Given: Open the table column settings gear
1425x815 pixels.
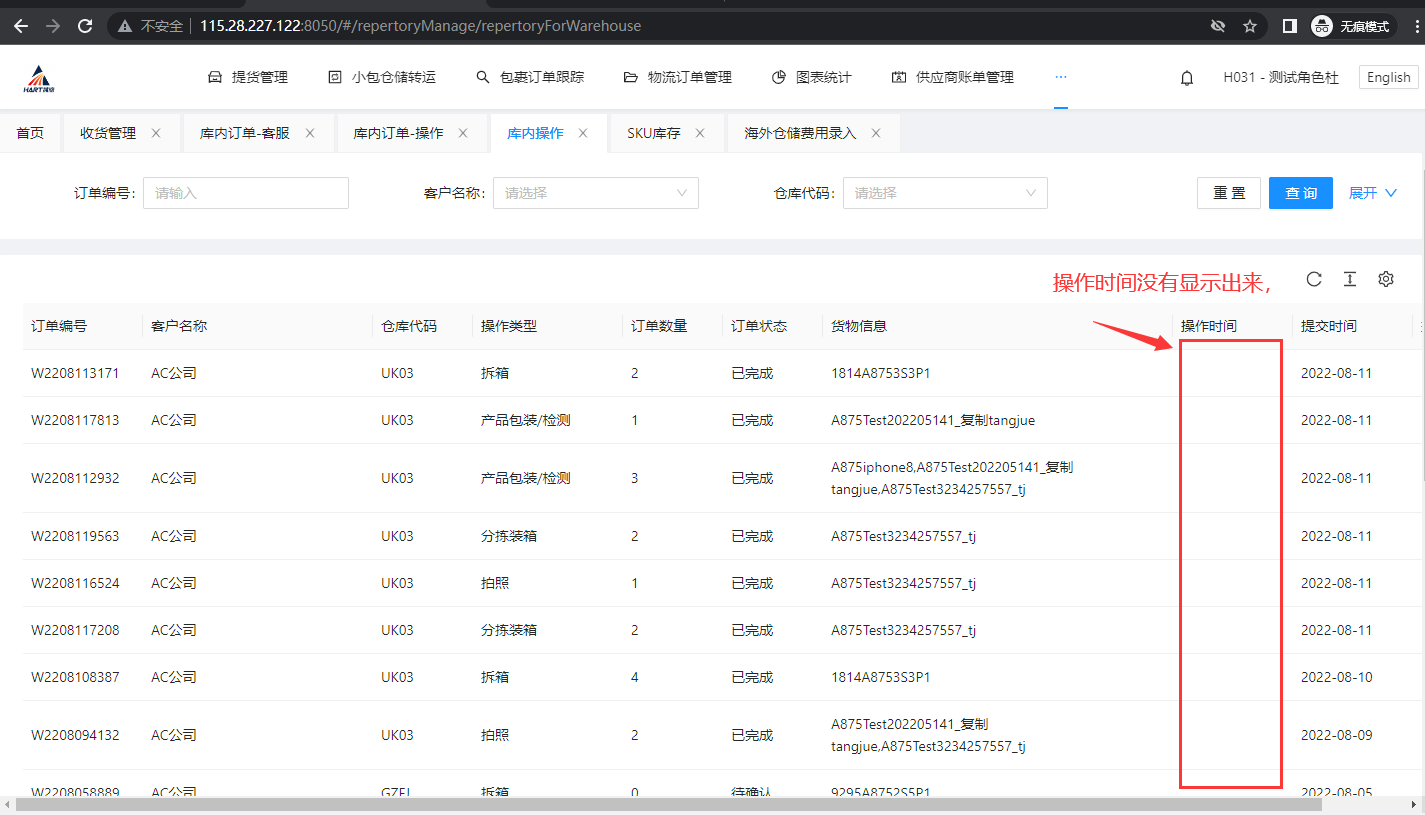Looking at the screenshot, I should [1386, 280].
